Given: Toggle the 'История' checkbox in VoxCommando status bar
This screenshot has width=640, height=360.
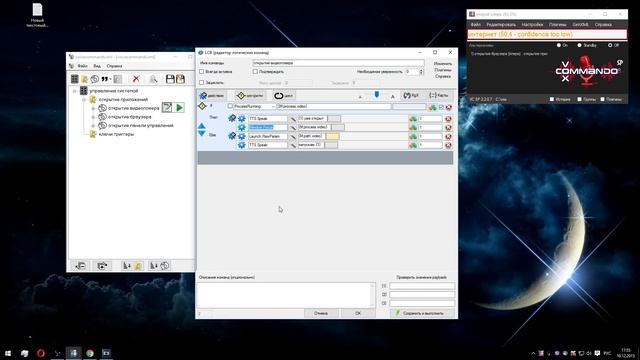Looking at the screenshot, I should (x=552, y=99).
